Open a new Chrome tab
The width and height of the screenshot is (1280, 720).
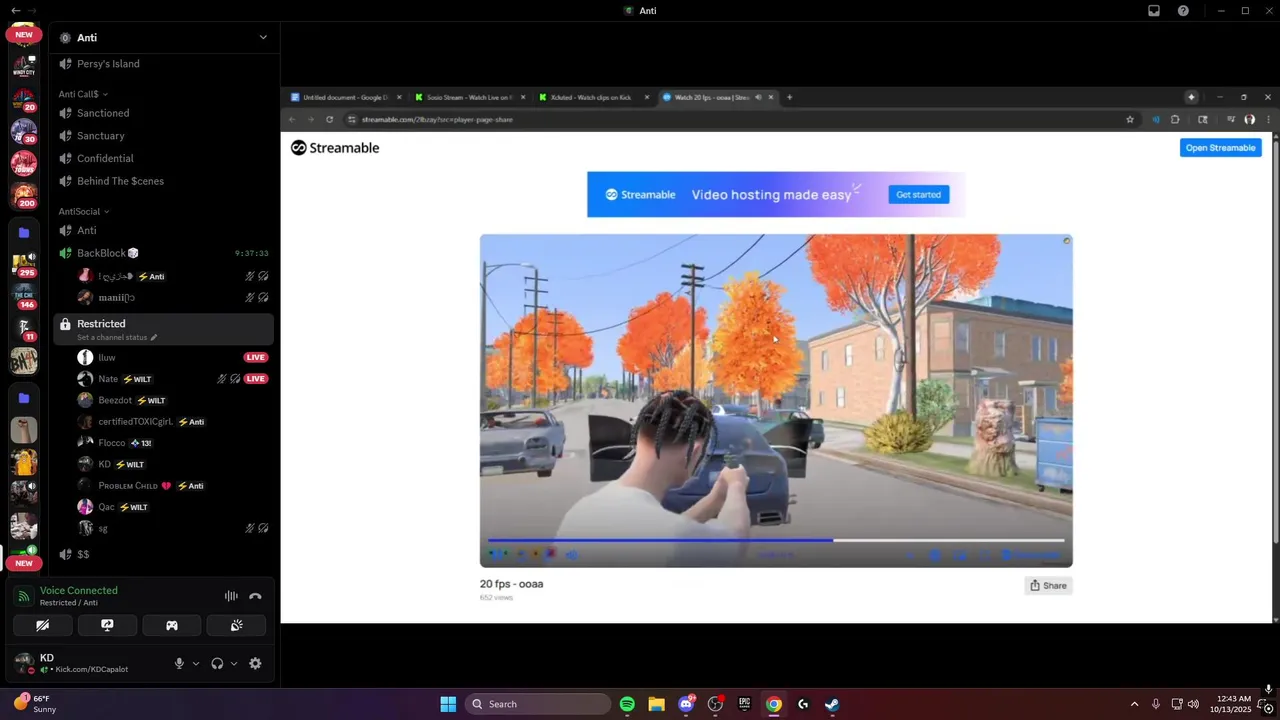click(789, 97)
